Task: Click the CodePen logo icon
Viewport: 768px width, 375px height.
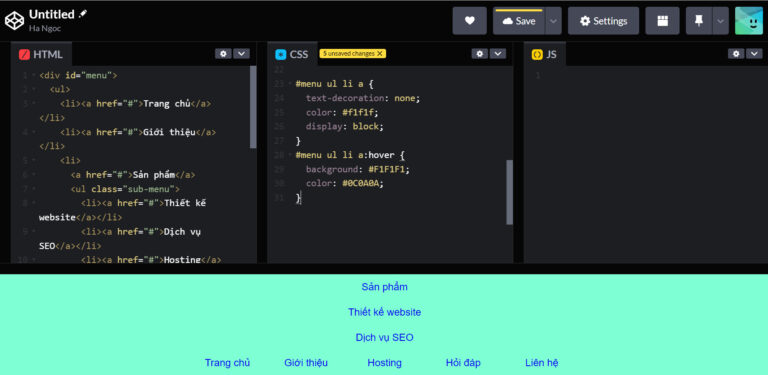Action: (14, 20)
